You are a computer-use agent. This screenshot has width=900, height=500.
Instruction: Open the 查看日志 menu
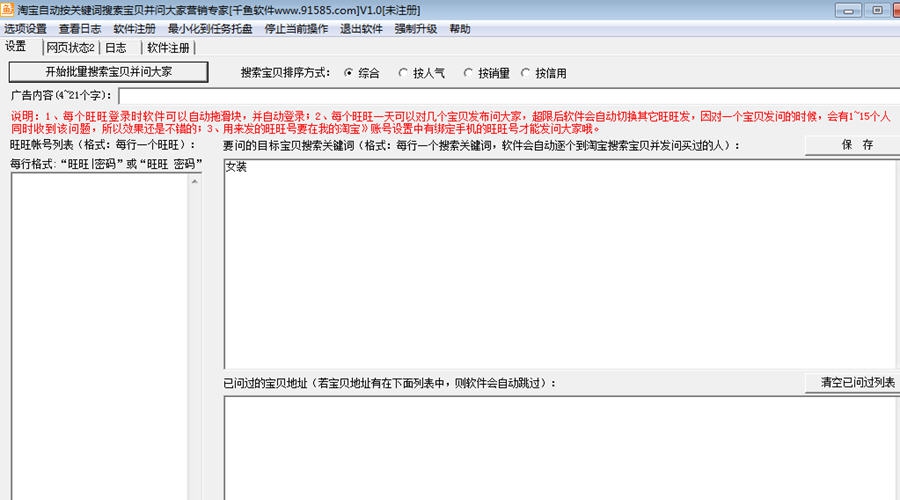(80, 29)
